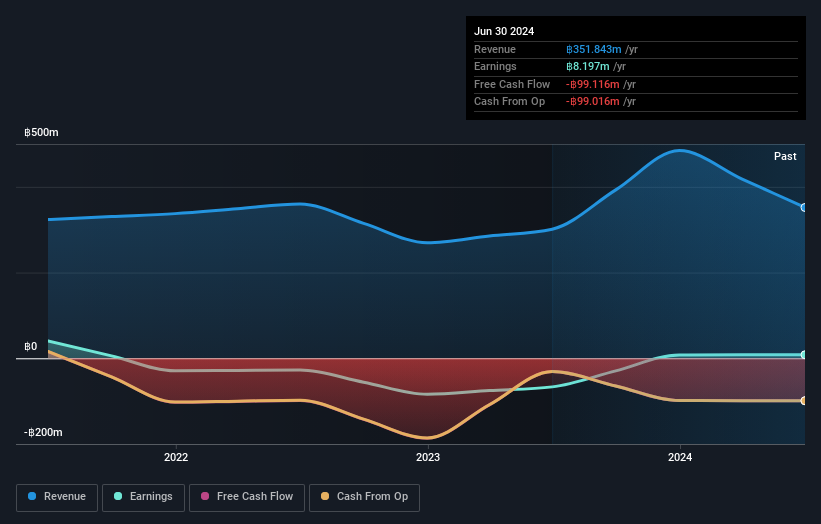Click the ฿0 y-axis label
The width and height of the screenshot is (821, 524).
(x=31, y=347)
